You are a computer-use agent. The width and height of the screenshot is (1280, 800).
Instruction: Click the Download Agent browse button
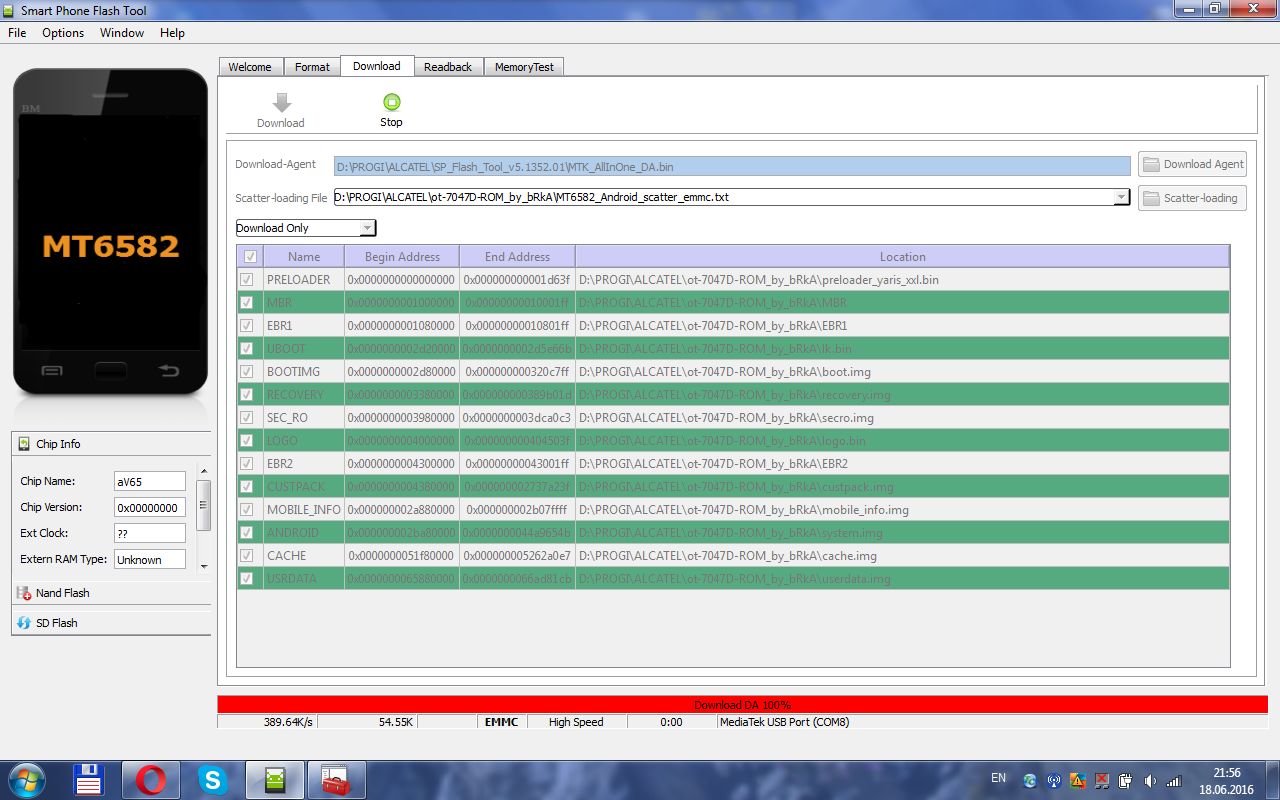[x=1192, y=164]
